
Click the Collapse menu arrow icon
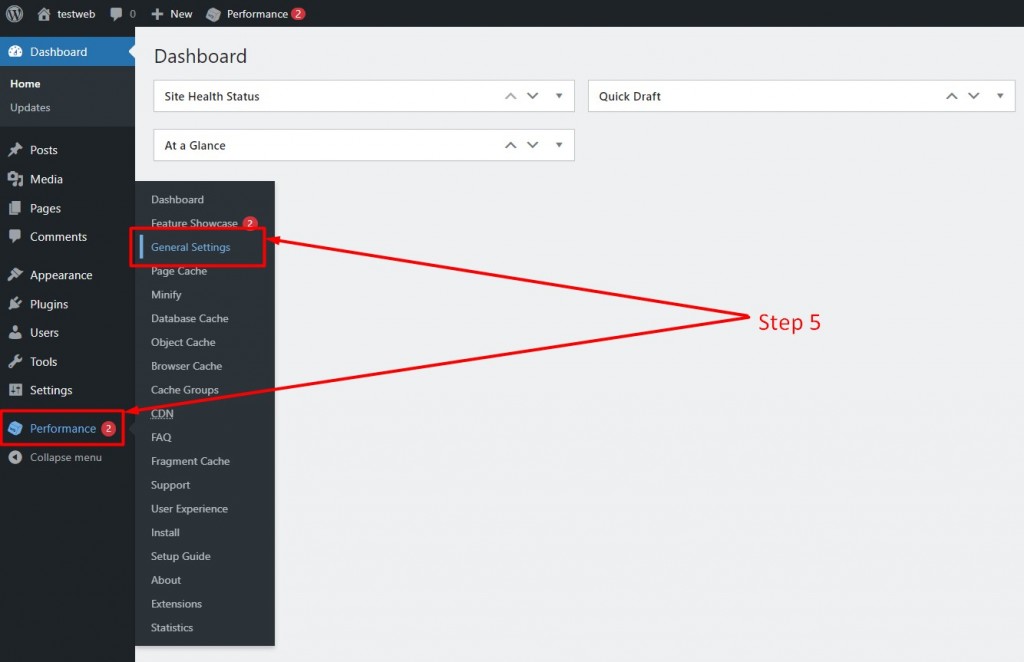(x=15, y=457)
